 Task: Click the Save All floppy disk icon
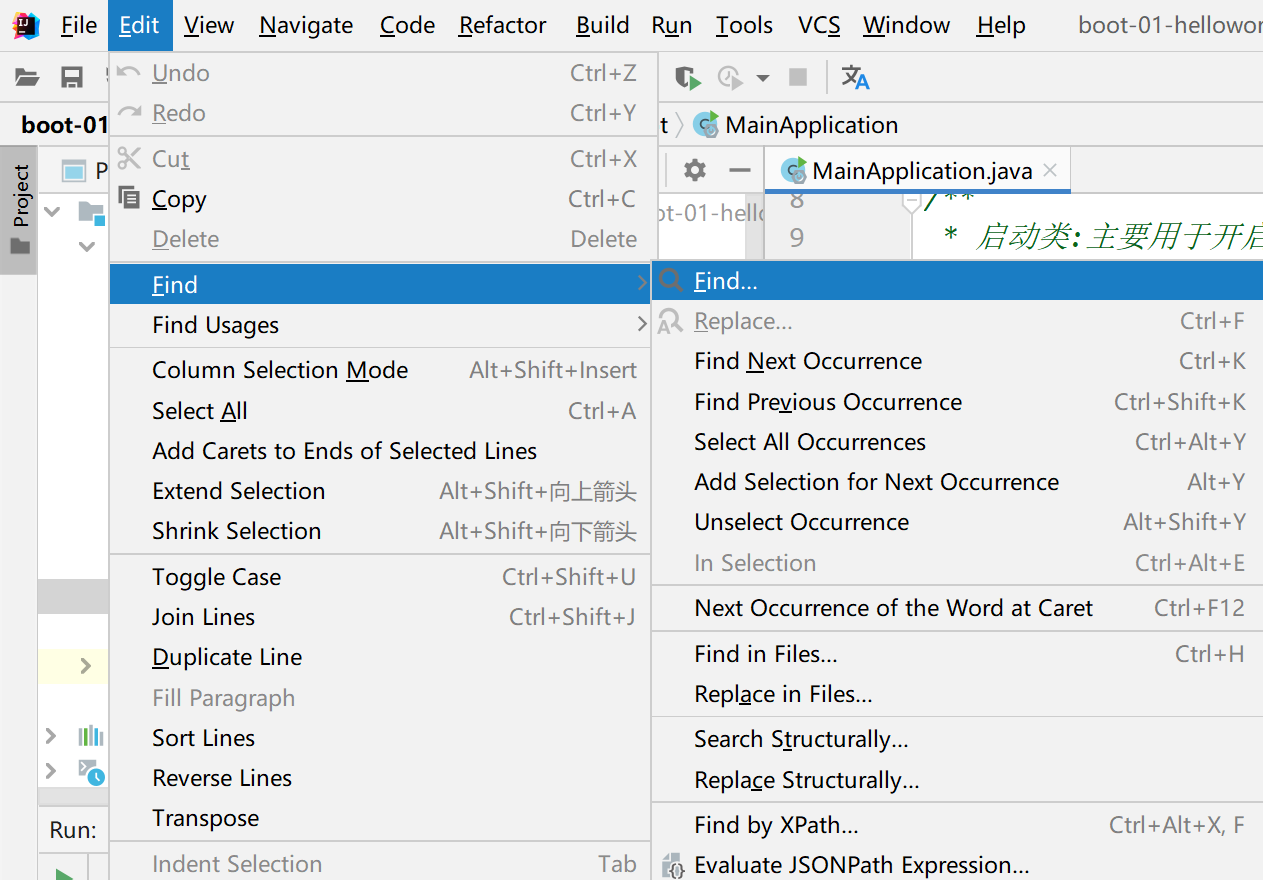click(x=71, y=77)
